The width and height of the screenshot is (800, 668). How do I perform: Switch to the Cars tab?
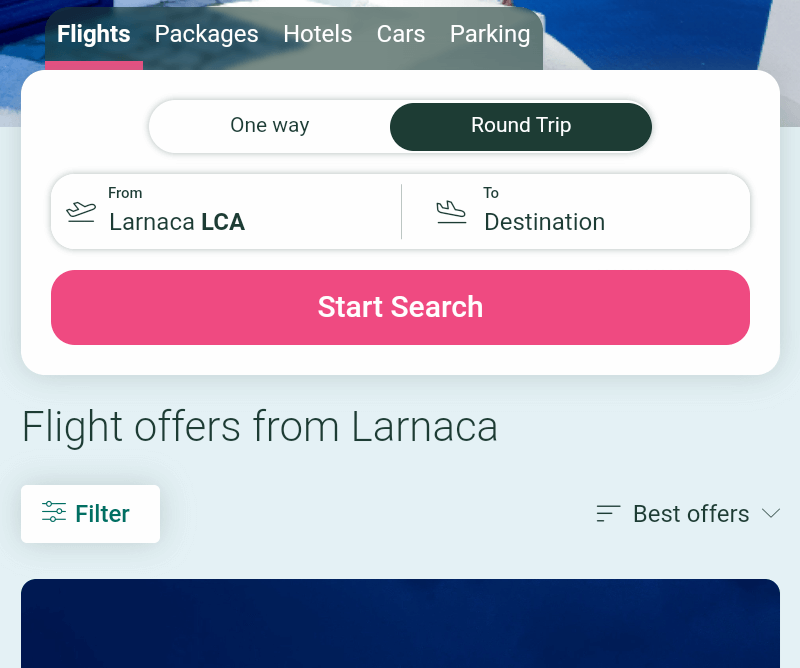pos(401,34)
